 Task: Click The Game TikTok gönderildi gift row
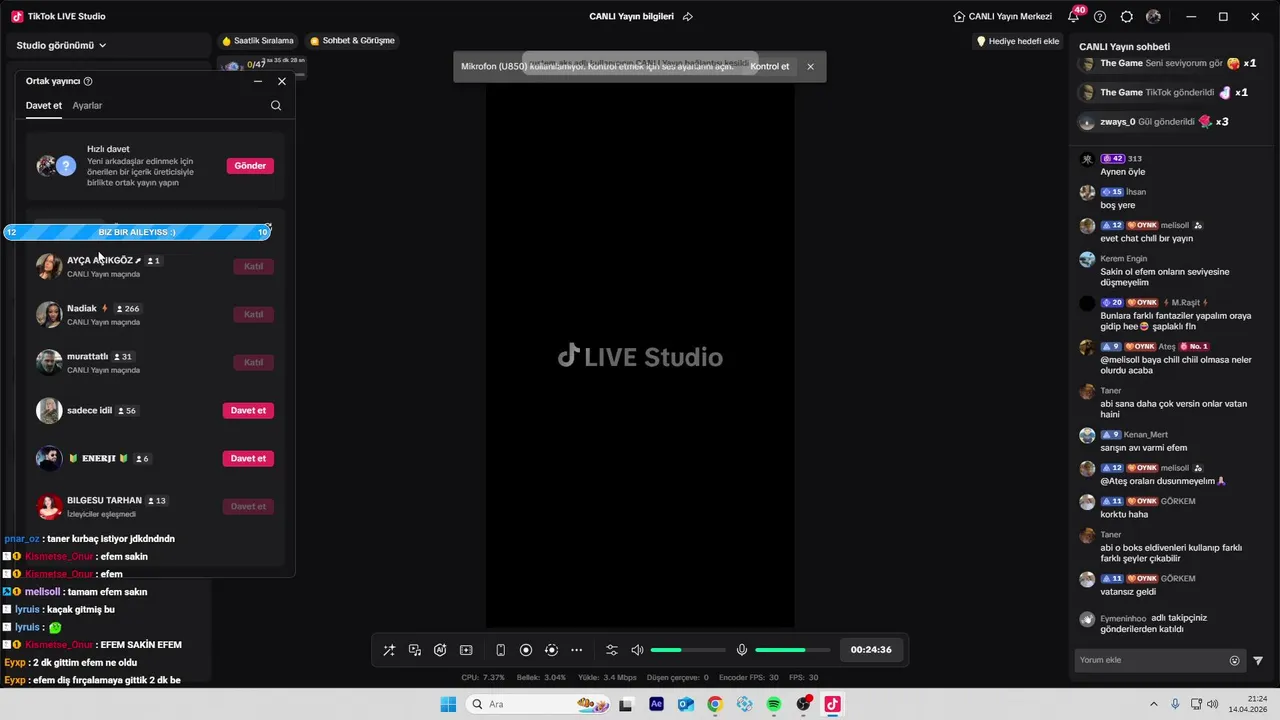coord(1164,92)
